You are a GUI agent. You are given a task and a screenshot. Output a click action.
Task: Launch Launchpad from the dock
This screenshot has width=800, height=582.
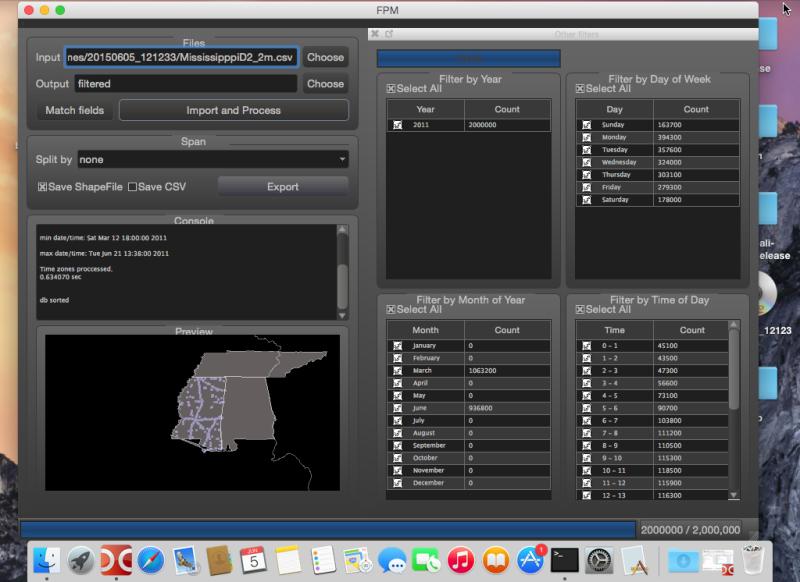coord(81,560)
